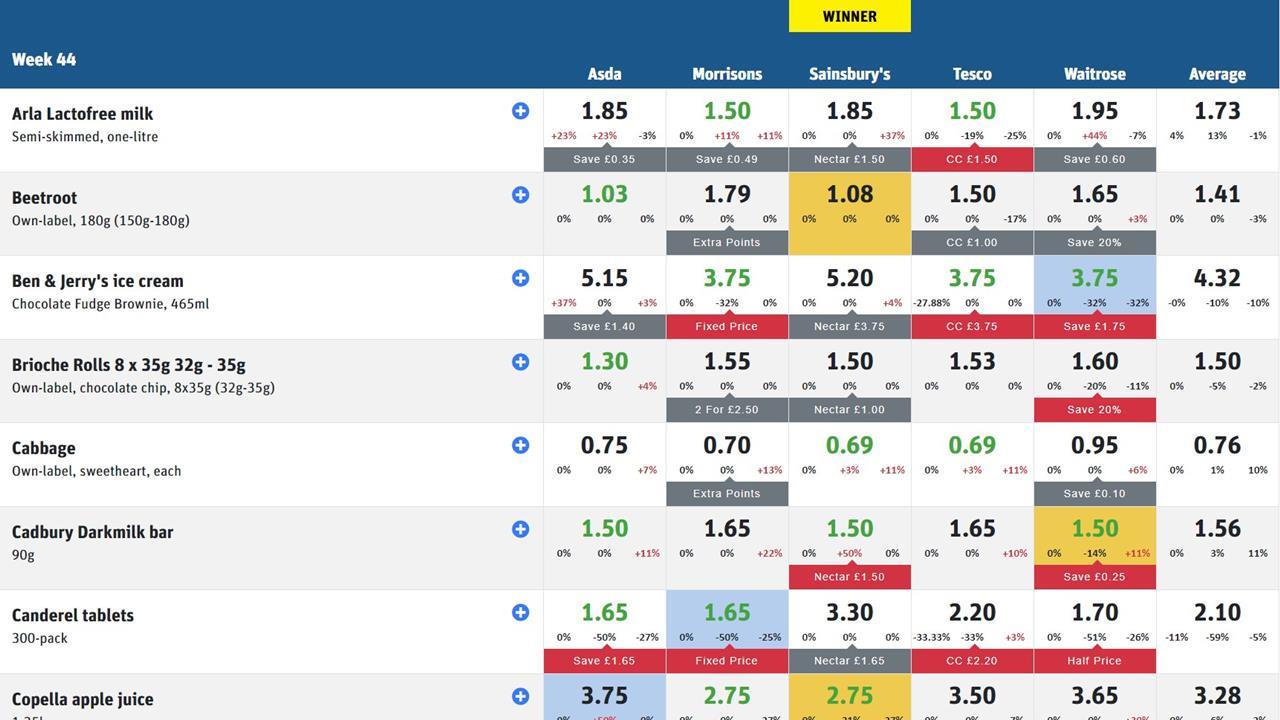Click the plus icon beside Beetroot
This screenshot has height=720, width=1280.
(x=520, y=195)
